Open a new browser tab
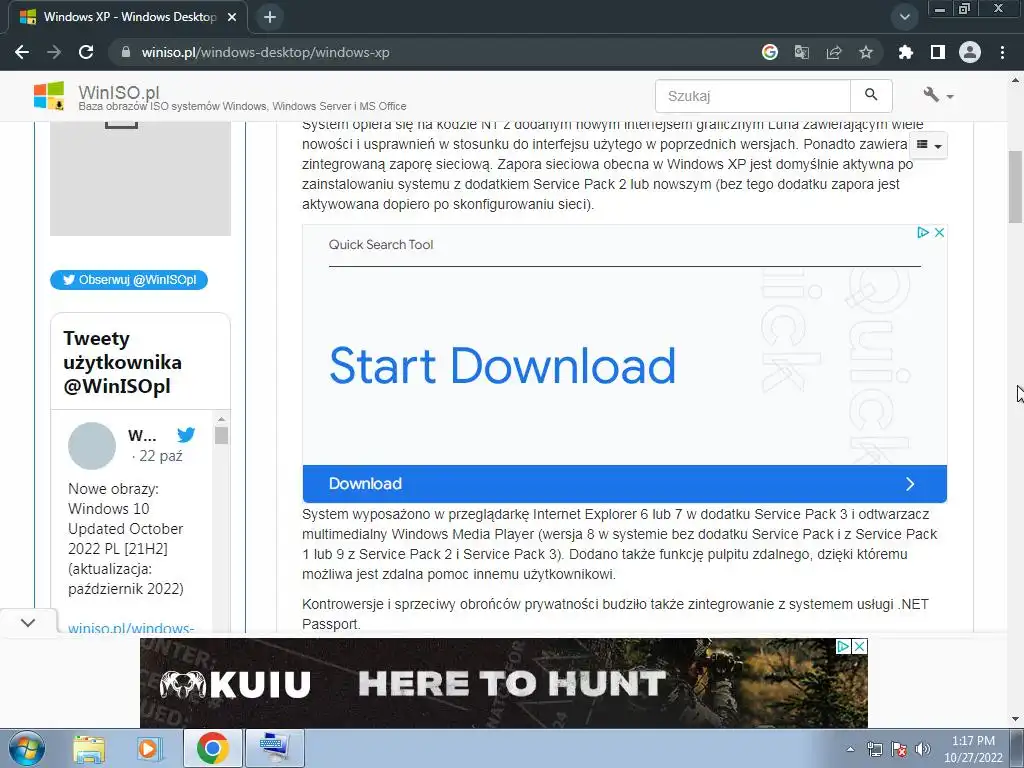1024x768 pixels. tap(270, 17)
